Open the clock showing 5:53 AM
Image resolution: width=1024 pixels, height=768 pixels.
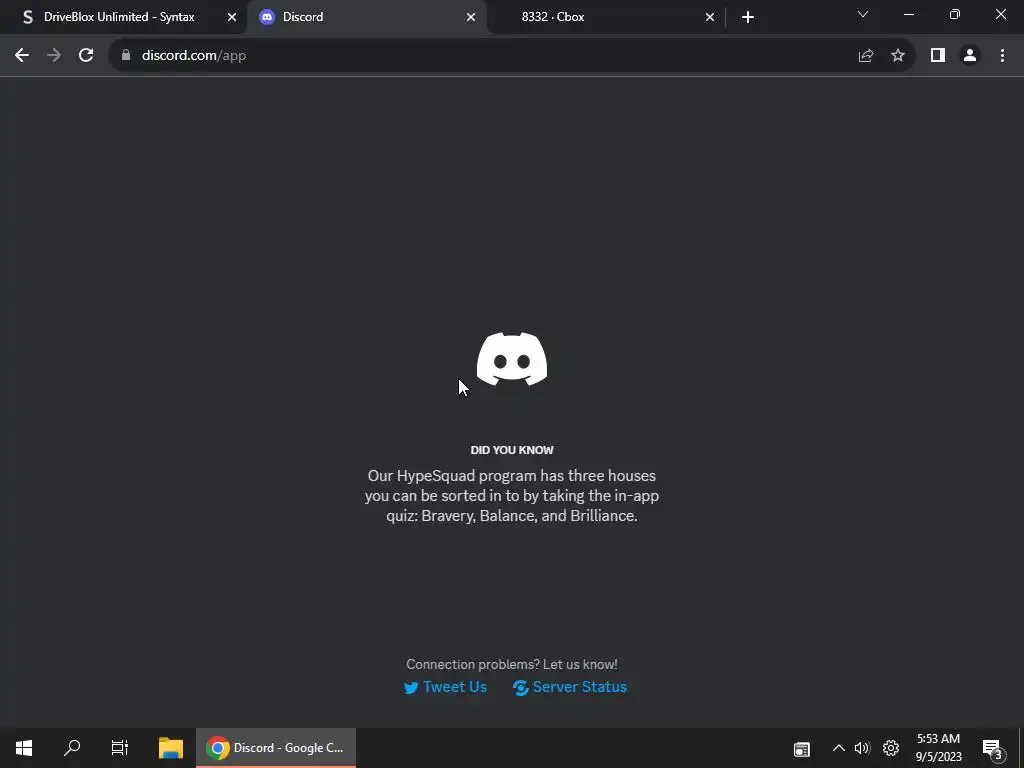938,748
